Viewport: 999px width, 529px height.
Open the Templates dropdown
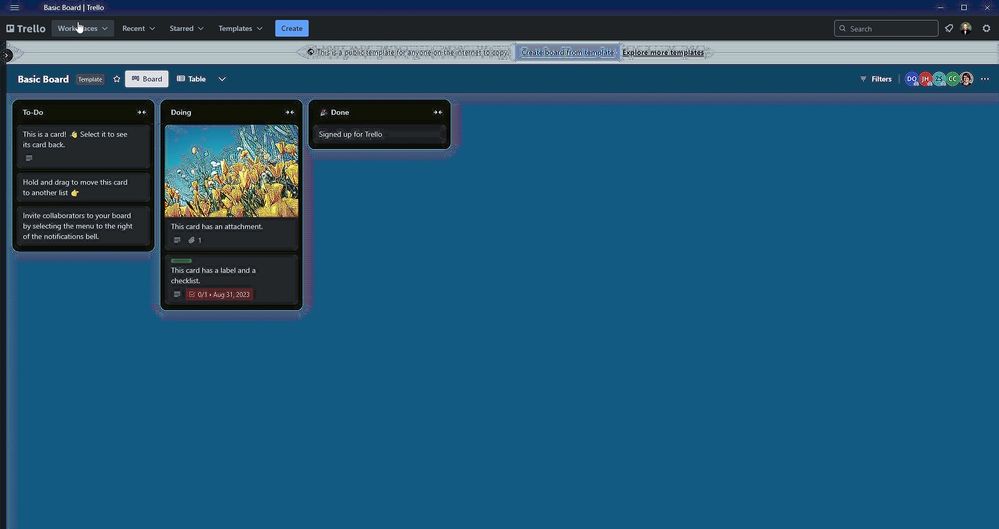[x=240, y=29]
